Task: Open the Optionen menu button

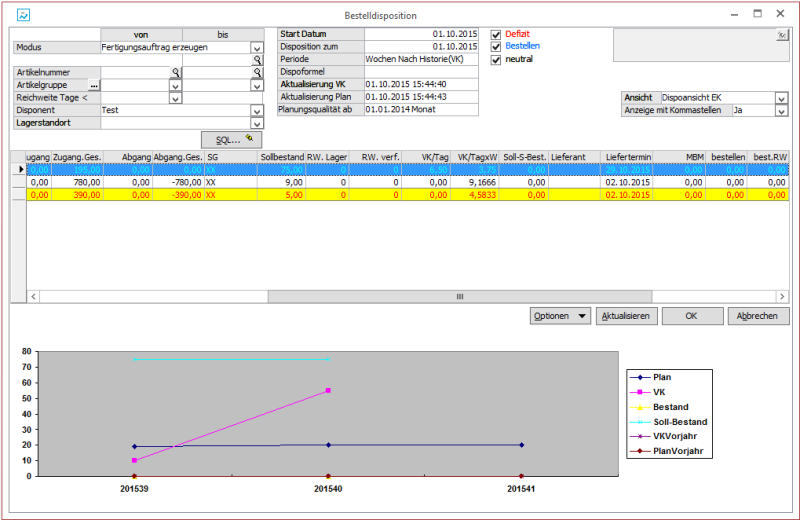Action: click(560, 316)
